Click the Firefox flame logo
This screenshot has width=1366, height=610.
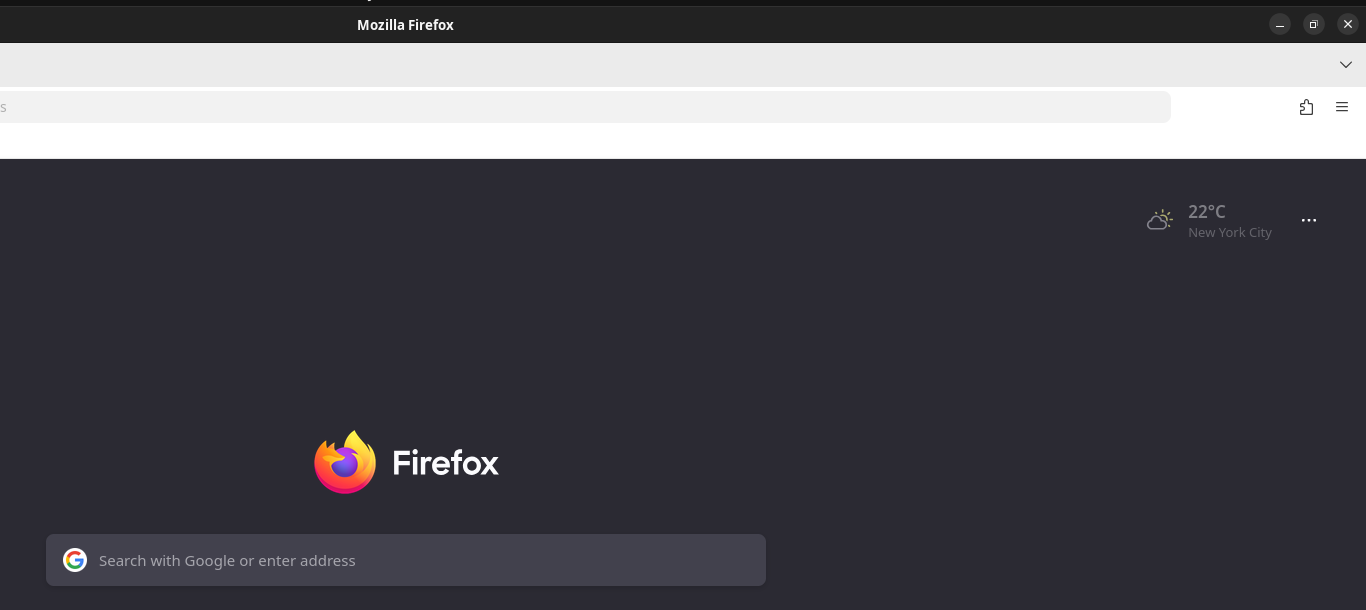[345, 462]
